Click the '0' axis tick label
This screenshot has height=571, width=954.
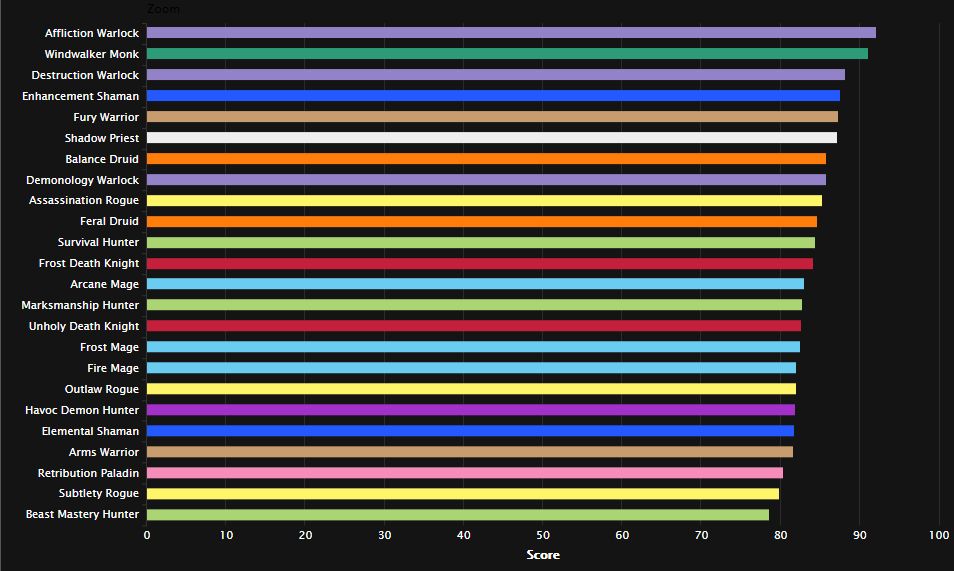[147, 535]
